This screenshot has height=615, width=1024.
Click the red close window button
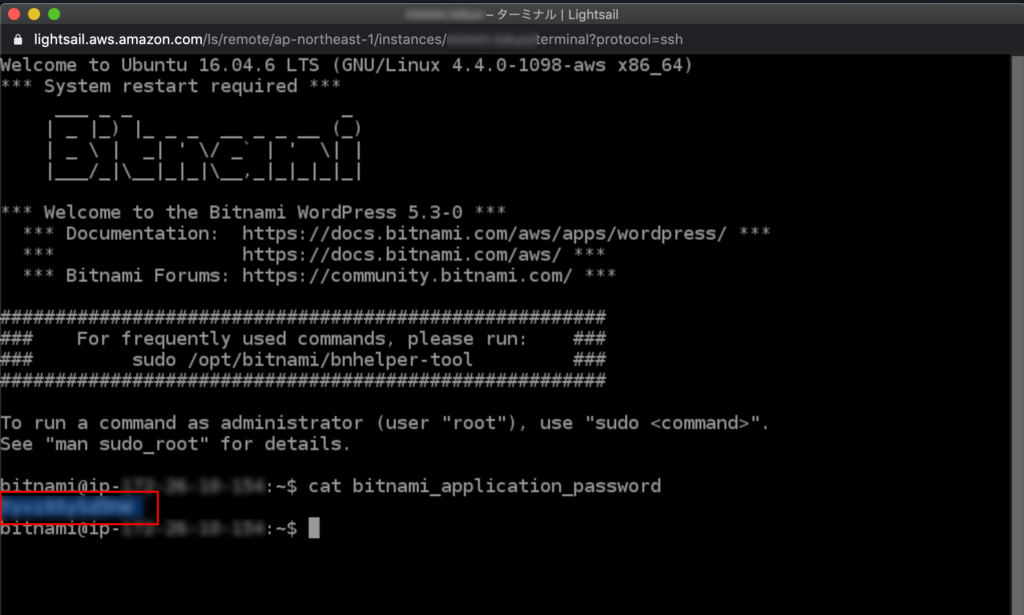(x=14, y=14)
